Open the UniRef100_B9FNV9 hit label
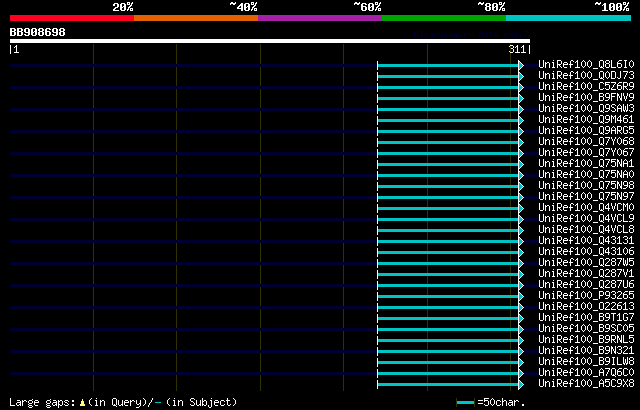This screenshot has width=640, height=410. point(586,98)
